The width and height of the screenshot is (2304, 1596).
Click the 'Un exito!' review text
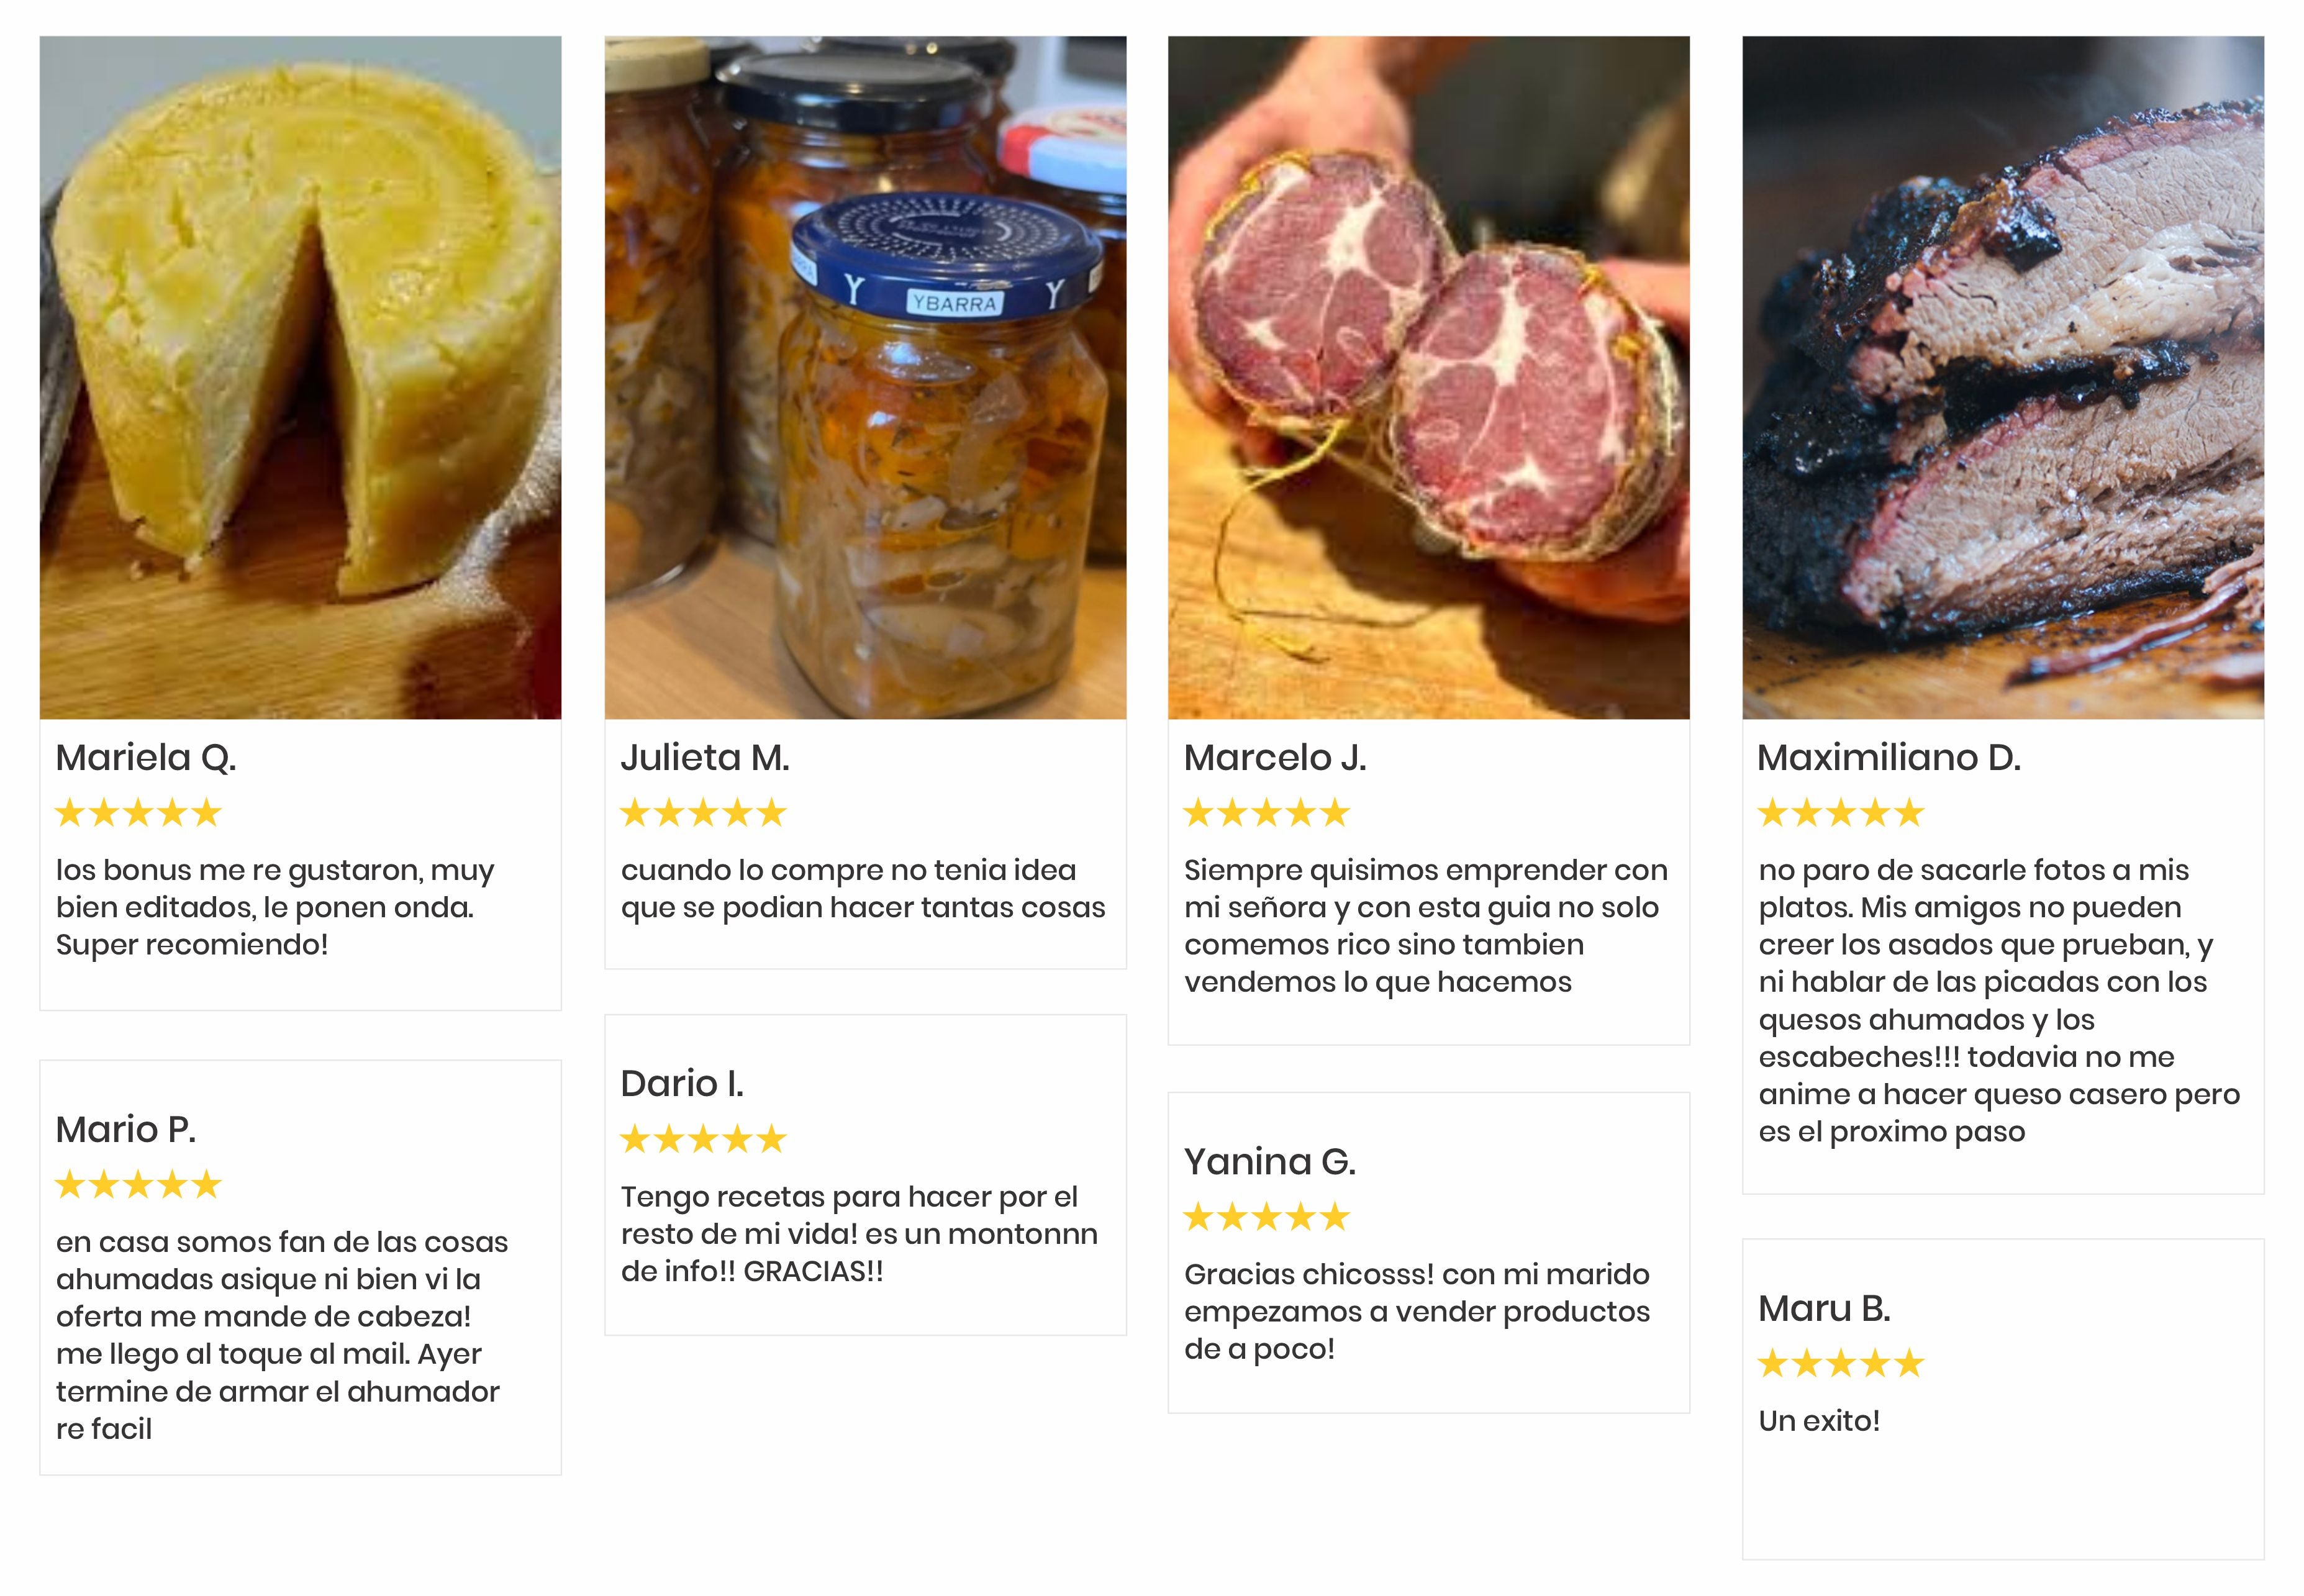click(x=1819, y=1421)
